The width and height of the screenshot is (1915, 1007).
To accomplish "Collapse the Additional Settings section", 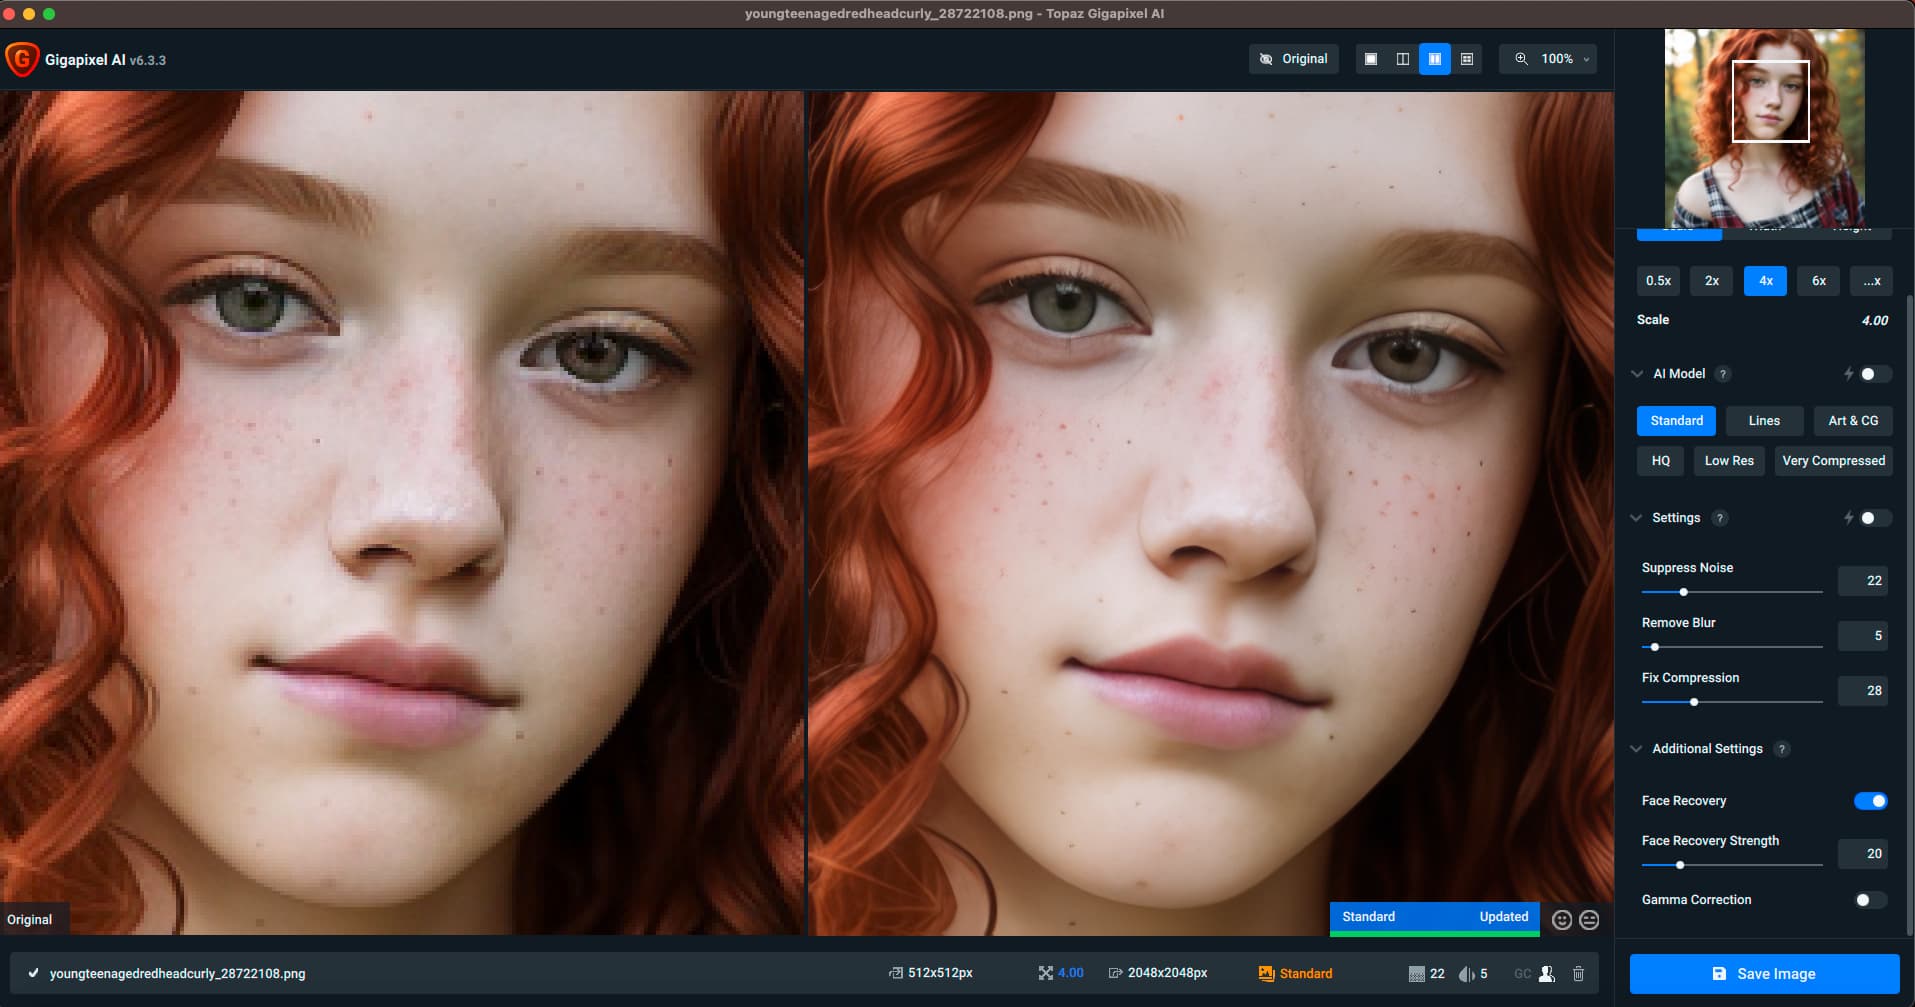I will point(1637,749).
